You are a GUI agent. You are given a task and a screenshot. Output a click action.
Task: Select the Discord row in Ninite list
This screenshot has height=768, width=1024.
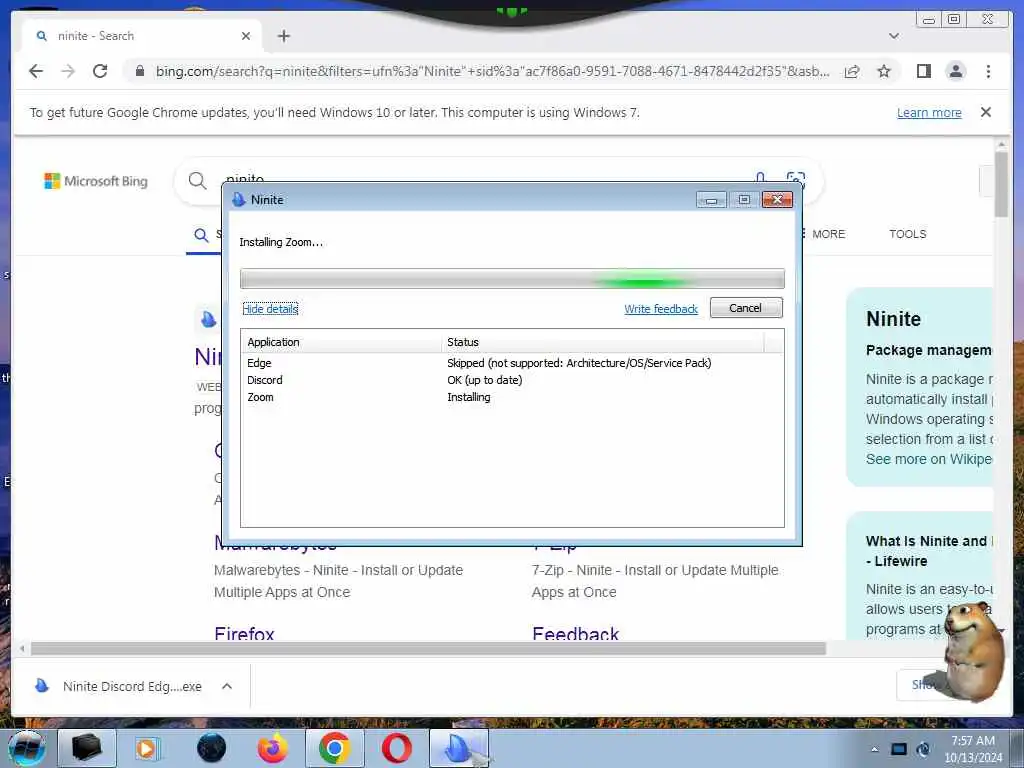click(512, 380)
